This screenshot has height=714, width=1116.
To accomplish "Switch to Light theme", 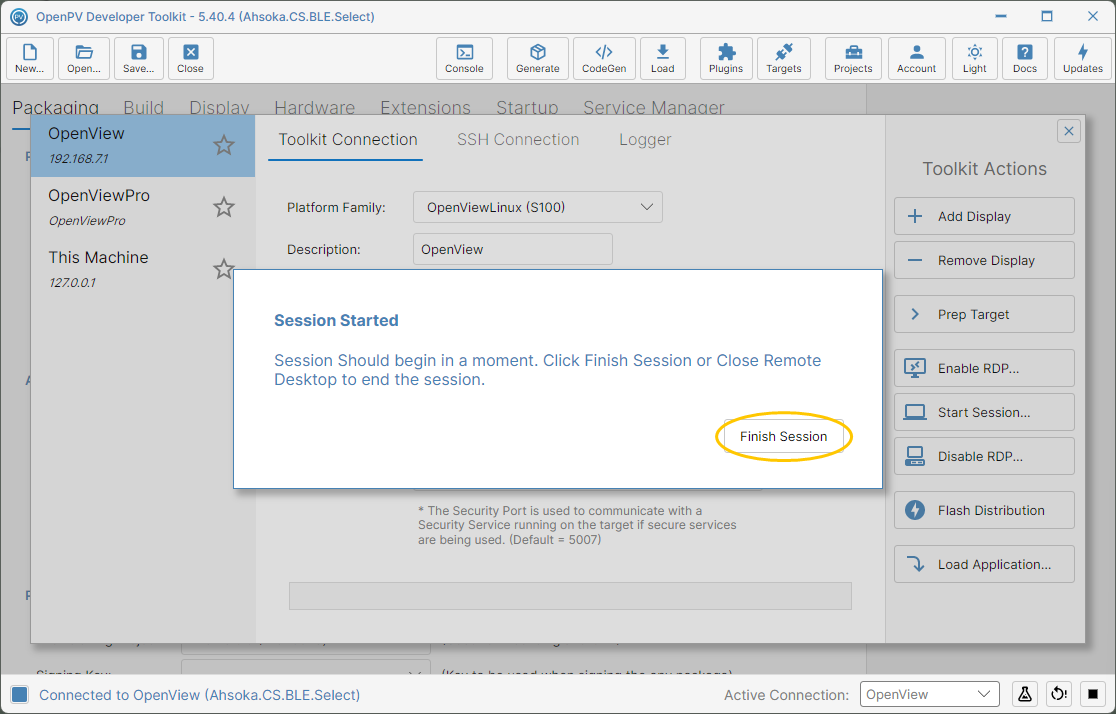I will point(974,58).
